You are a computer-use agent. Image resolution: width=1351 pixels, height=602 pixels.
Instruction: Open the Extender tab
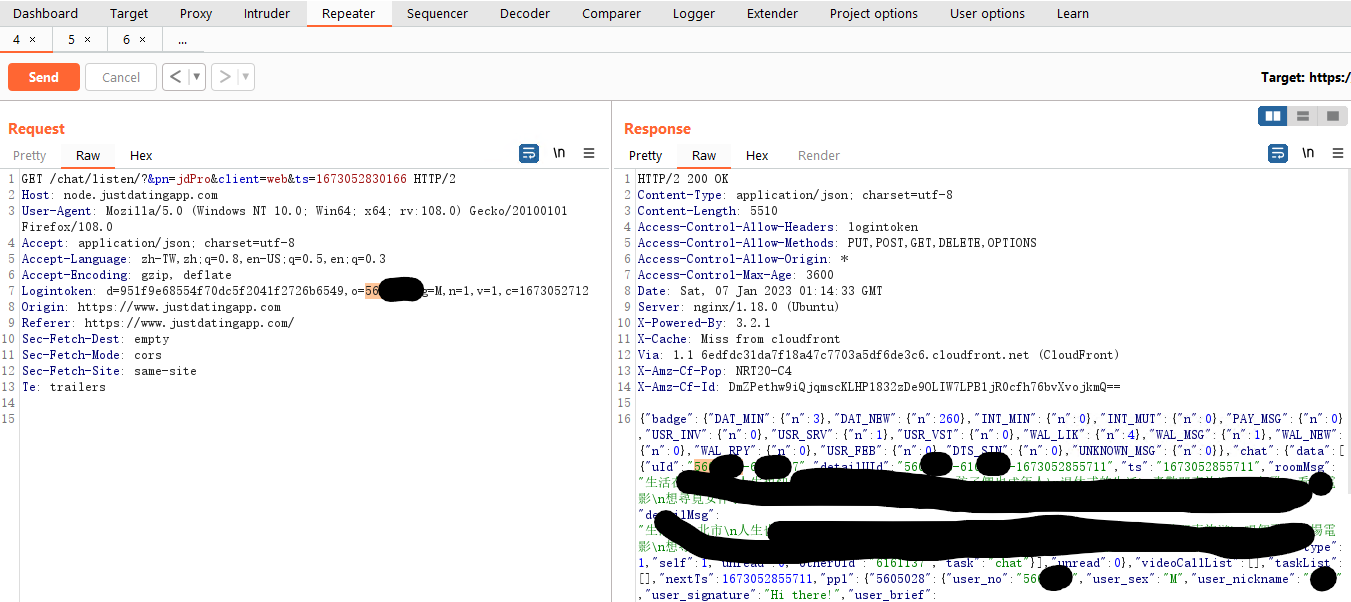772,14
